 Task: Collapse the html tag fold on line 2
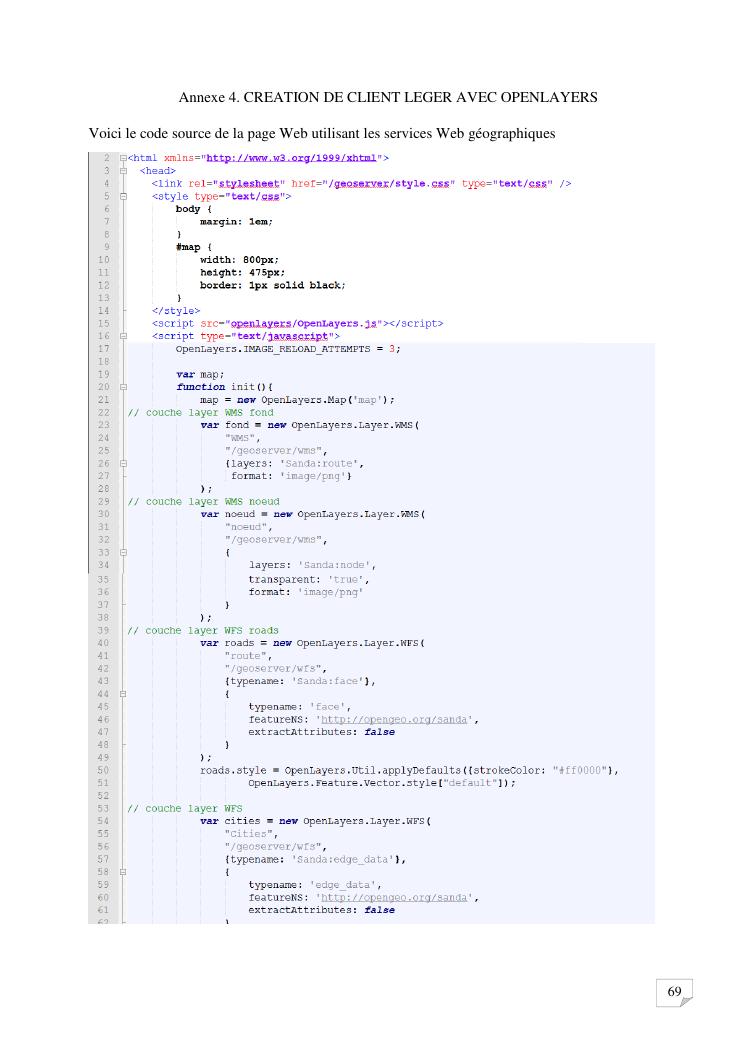click(x=123, y=158)
